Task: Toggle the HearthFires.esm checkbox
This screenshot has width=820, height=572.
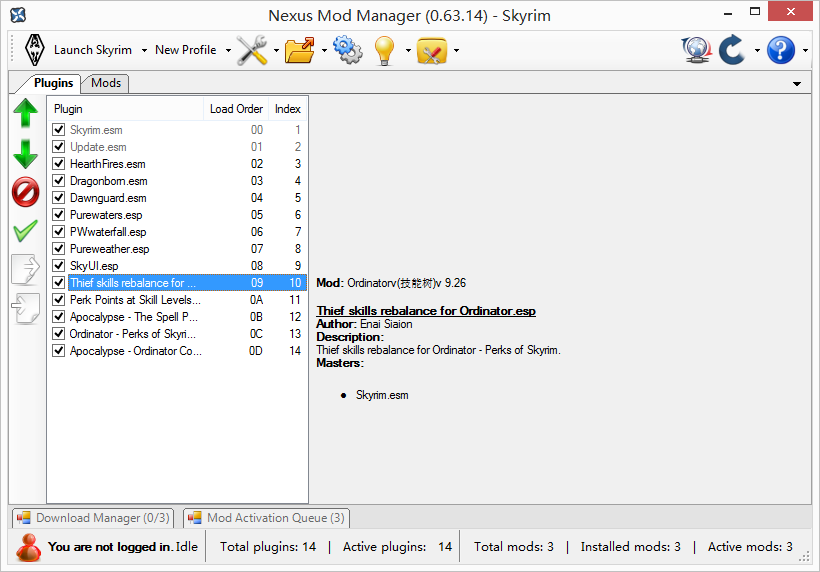Action: 59,164
